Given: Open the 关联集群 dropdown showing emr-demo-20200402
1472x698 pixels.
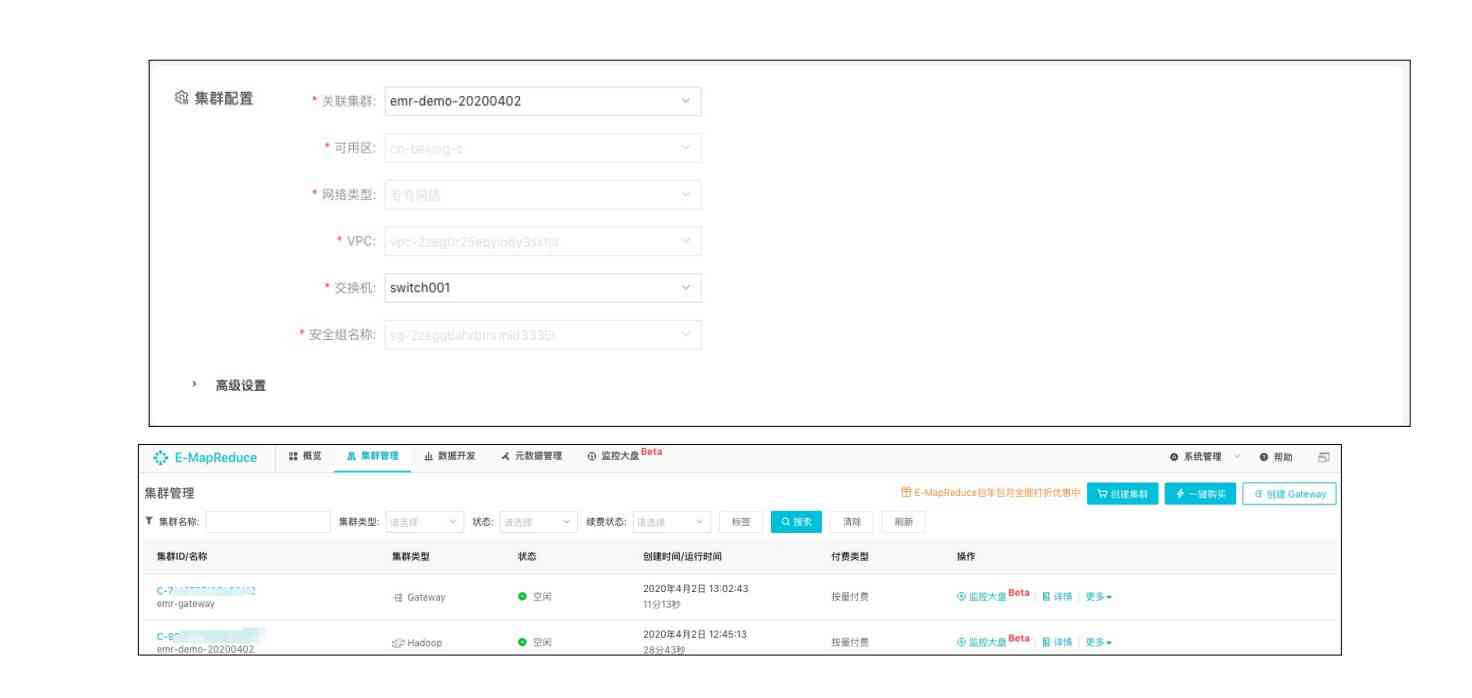Looking at the screenshot, I should click(x=543, y=101).
